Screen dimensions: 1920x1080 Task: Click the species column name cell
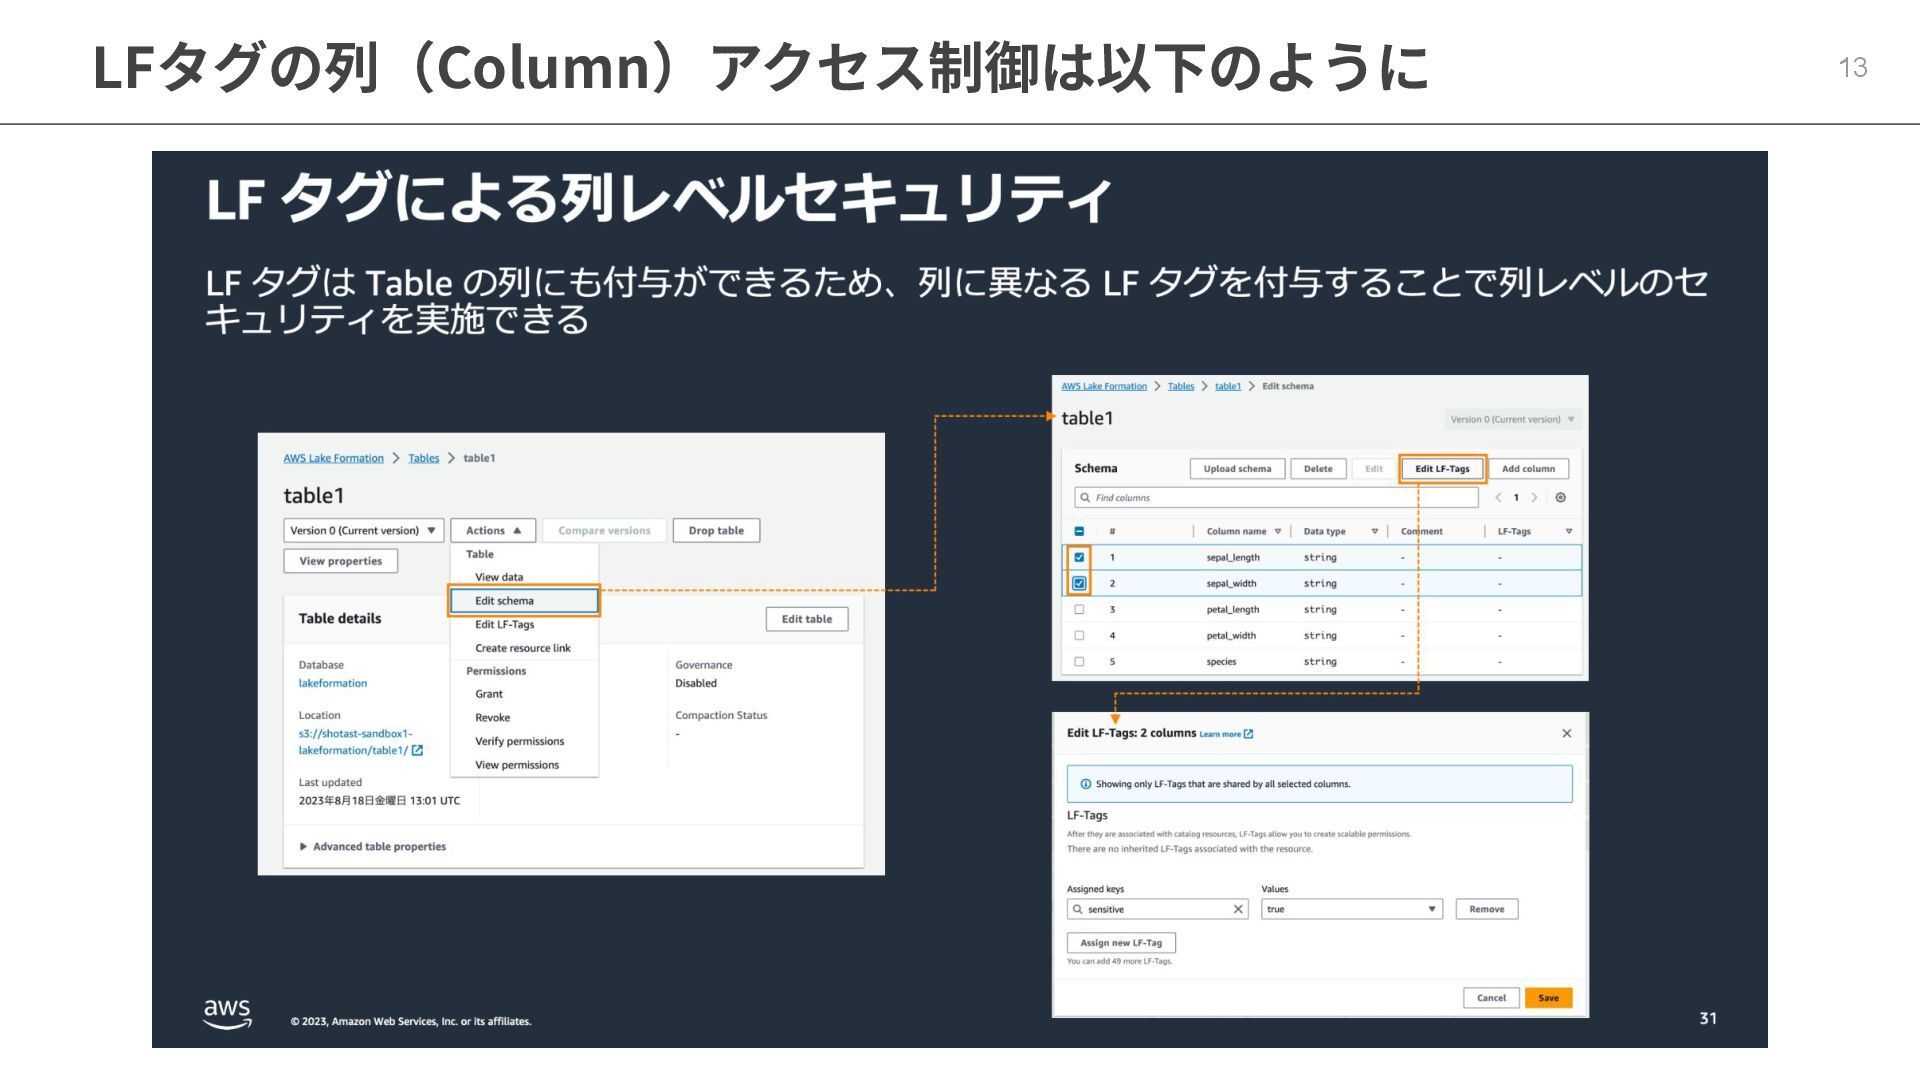click(x=1221, y=662)
